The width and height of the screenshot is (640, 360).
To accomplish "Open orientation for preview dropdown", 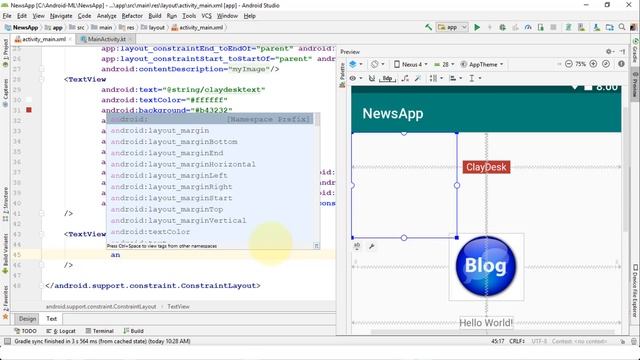I will tap(378, 64).
